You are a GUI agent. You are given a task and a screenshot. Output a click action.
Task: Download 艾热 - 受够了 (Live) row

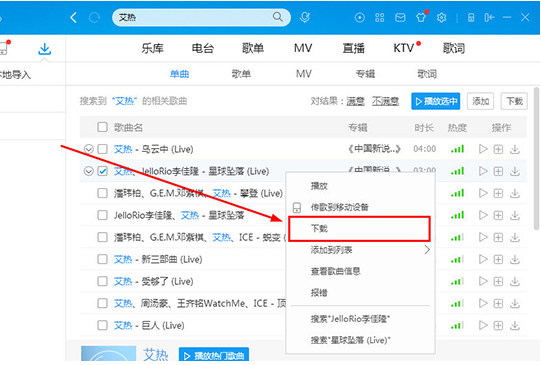(515, 281)
